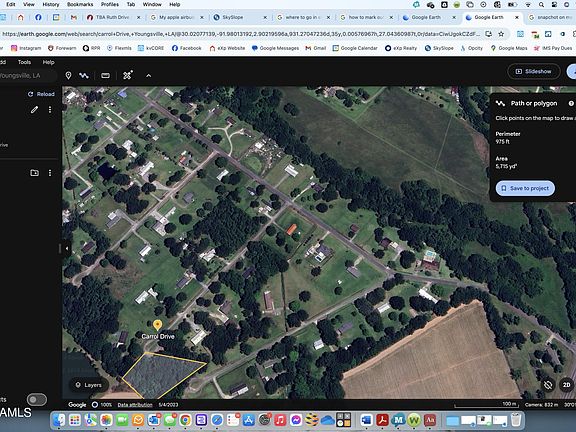
Task: Click the pinned Facebook tab icon
Action: 38,17
